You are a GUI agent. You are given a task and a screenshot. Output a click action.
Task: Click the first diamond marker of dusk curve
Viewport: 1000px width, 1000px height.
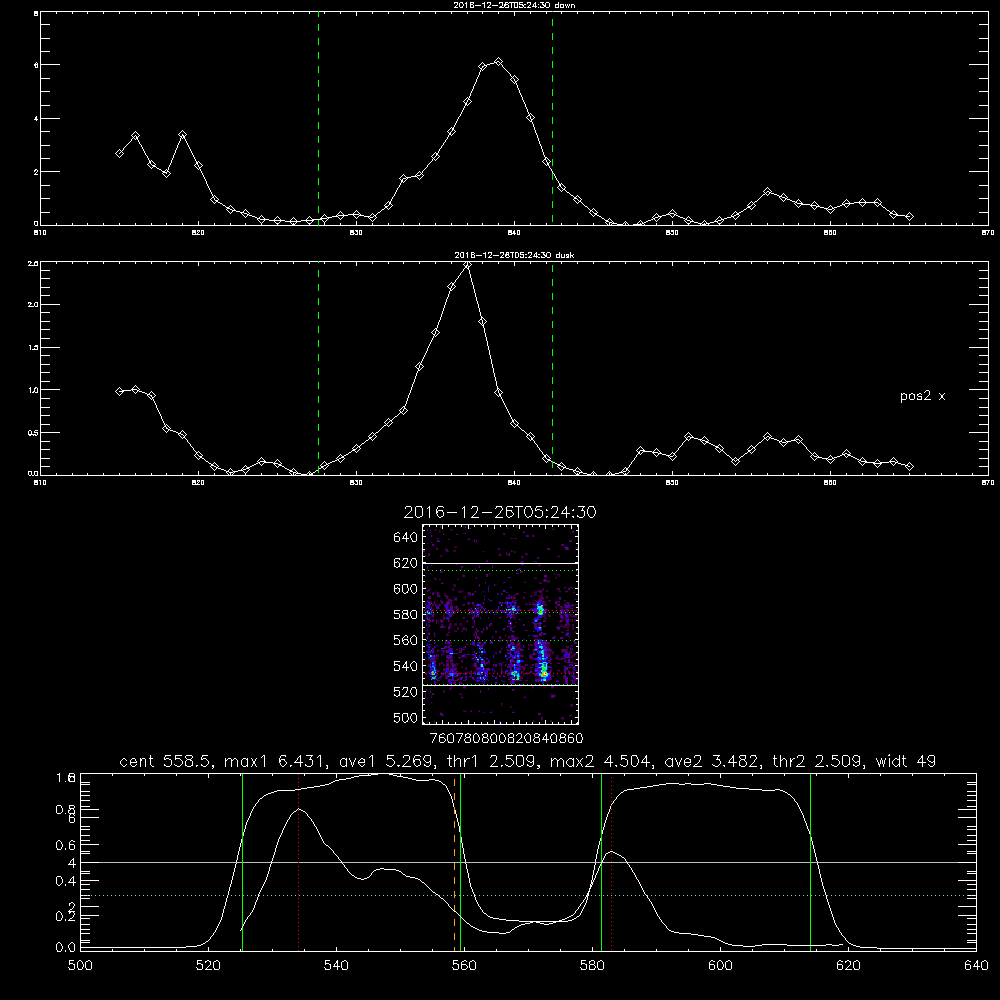coord(119,391)
